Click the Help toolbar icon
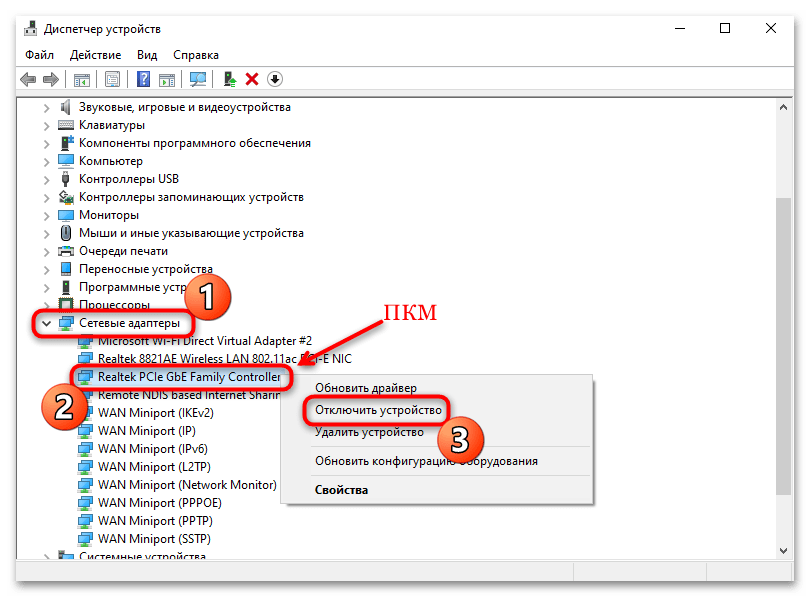The image size is (810, 597). click(143, 79)
